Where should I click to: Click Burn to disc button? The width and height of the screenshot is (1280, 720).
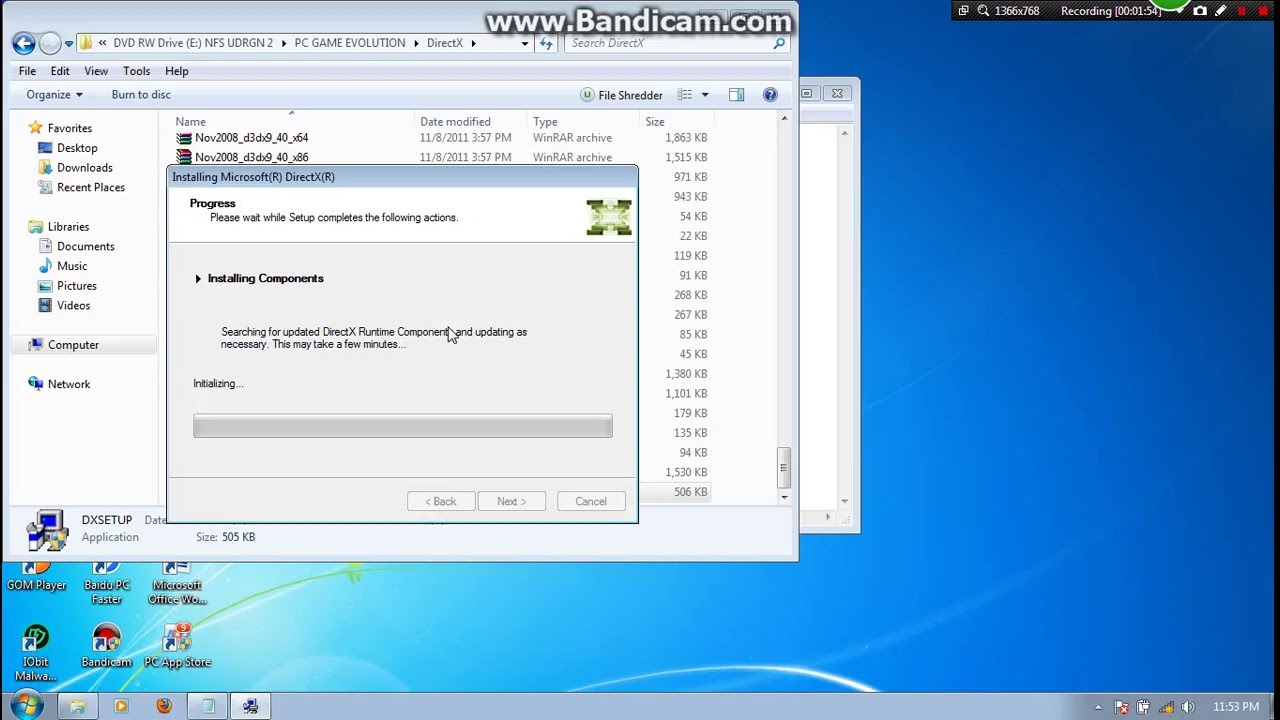(141, 95)
